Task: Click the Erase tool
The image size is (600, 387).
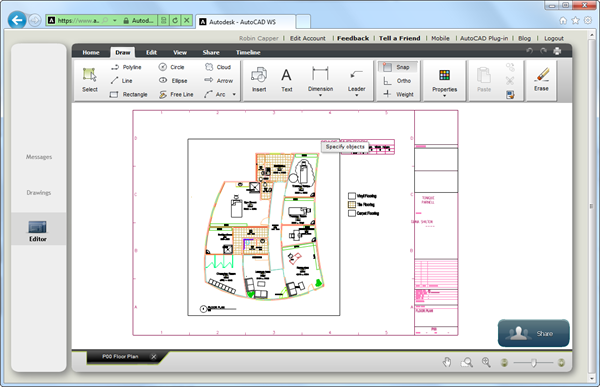Action: coord(541,80)
